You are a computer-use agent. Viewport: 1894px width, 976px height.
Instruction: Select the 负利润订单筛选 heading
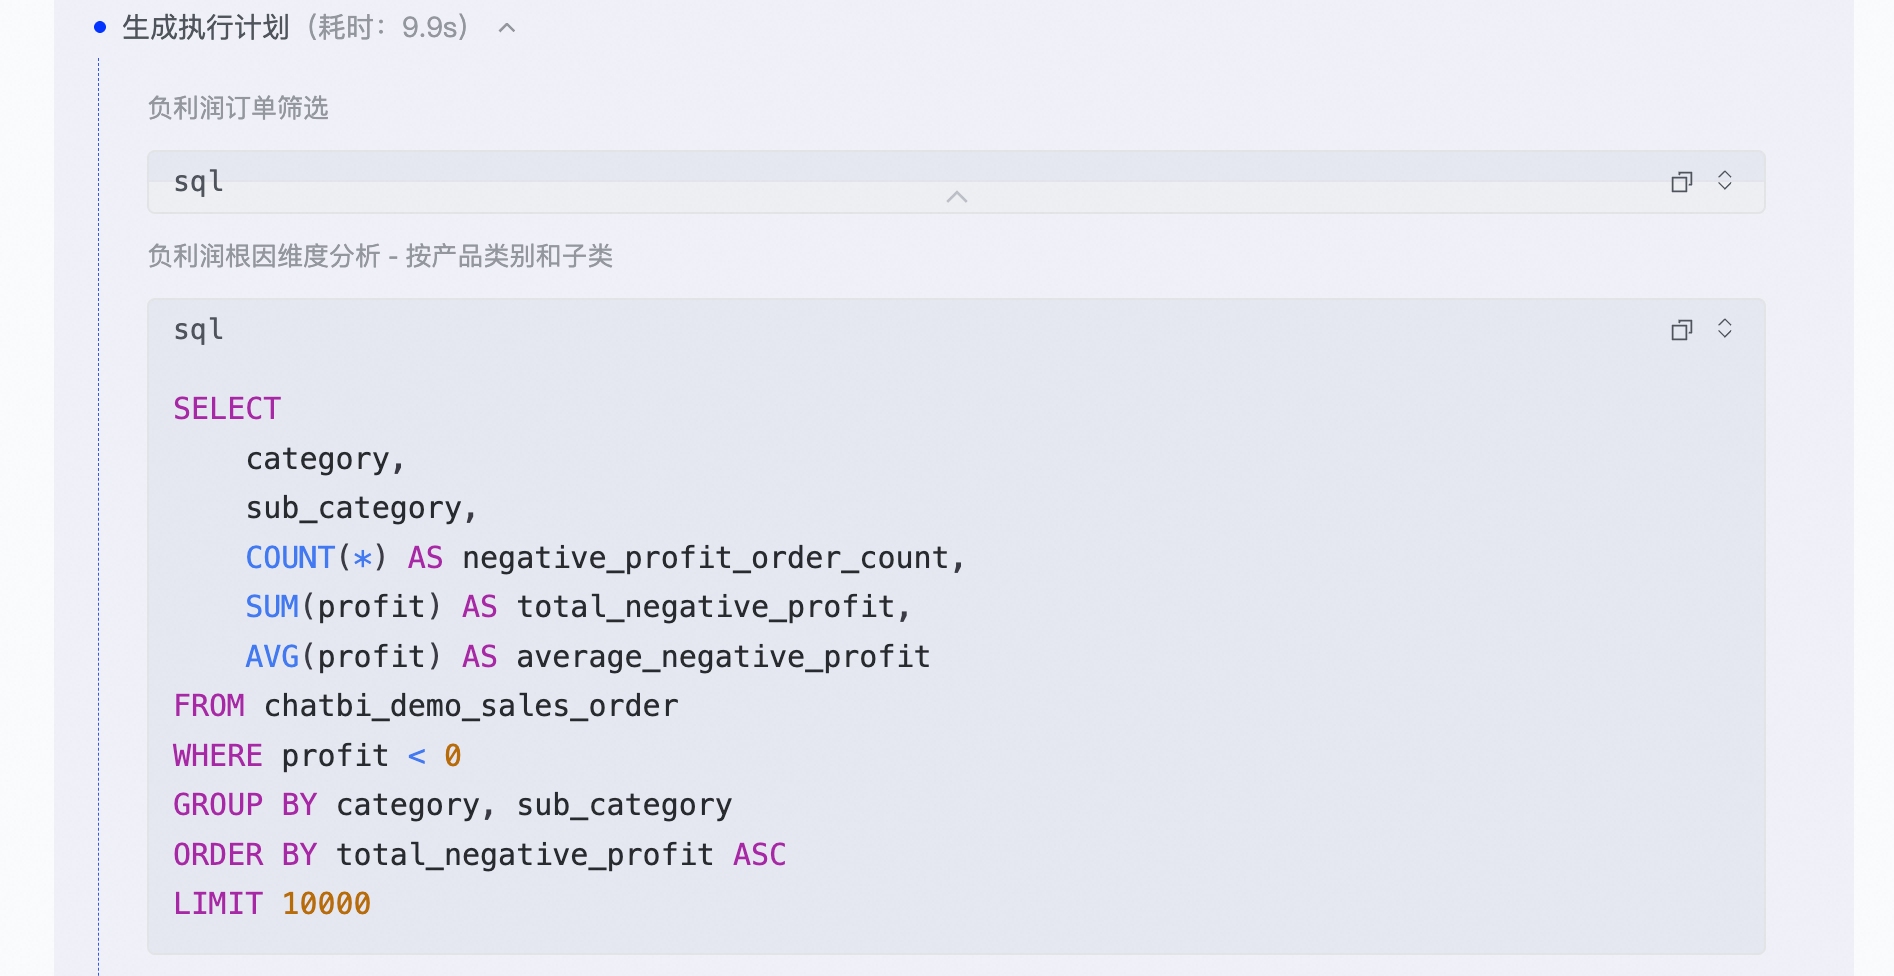click(x=238, y=108)
